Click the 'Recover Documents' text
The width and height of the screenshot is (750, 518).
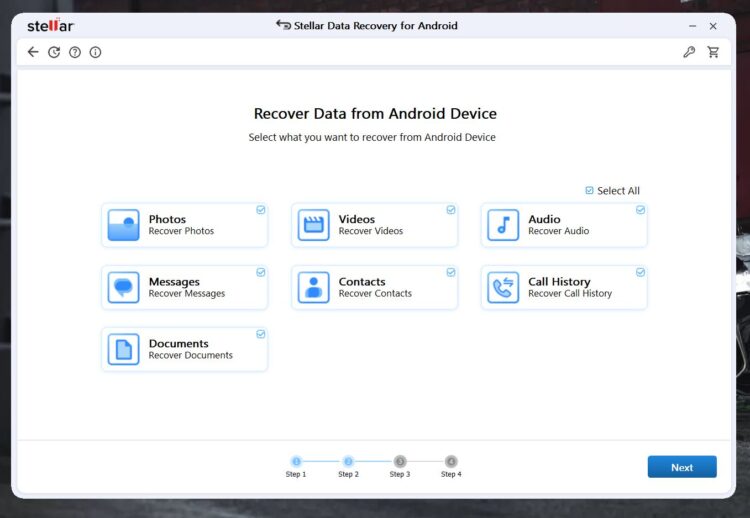click(x=190, y=355)
